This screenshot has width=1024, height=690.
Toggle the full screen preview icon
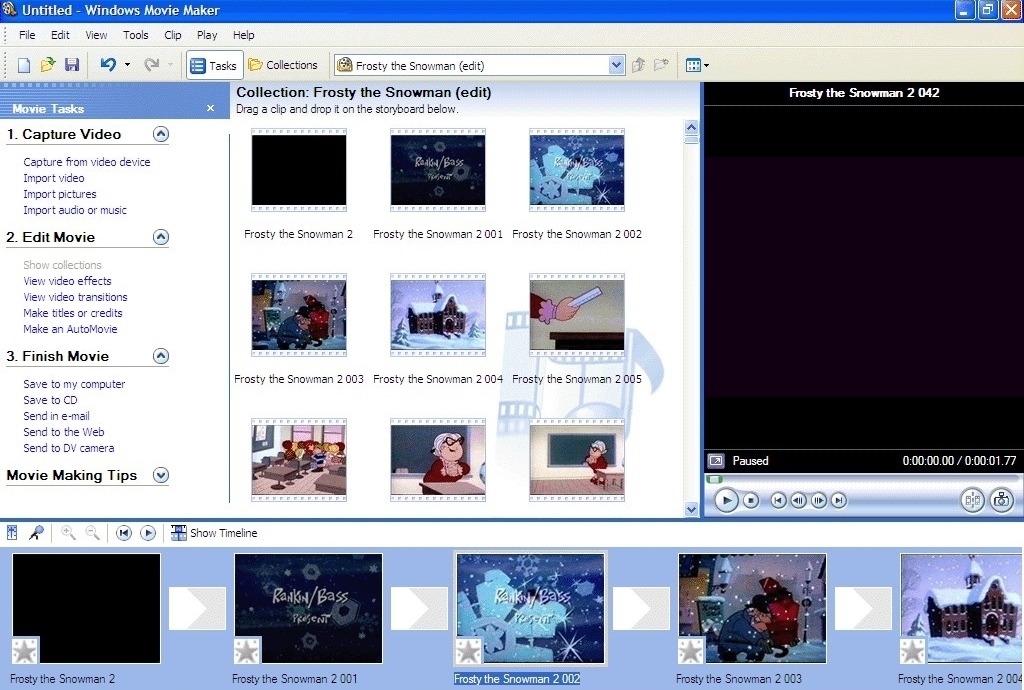(716, 461)
